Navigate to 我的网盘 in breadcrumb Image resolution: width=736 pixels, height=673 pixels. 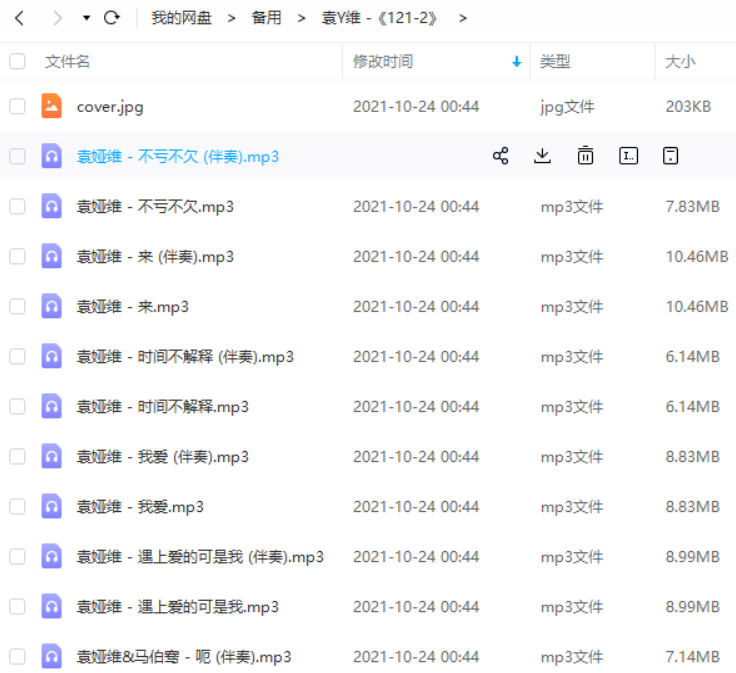point(181,18)
